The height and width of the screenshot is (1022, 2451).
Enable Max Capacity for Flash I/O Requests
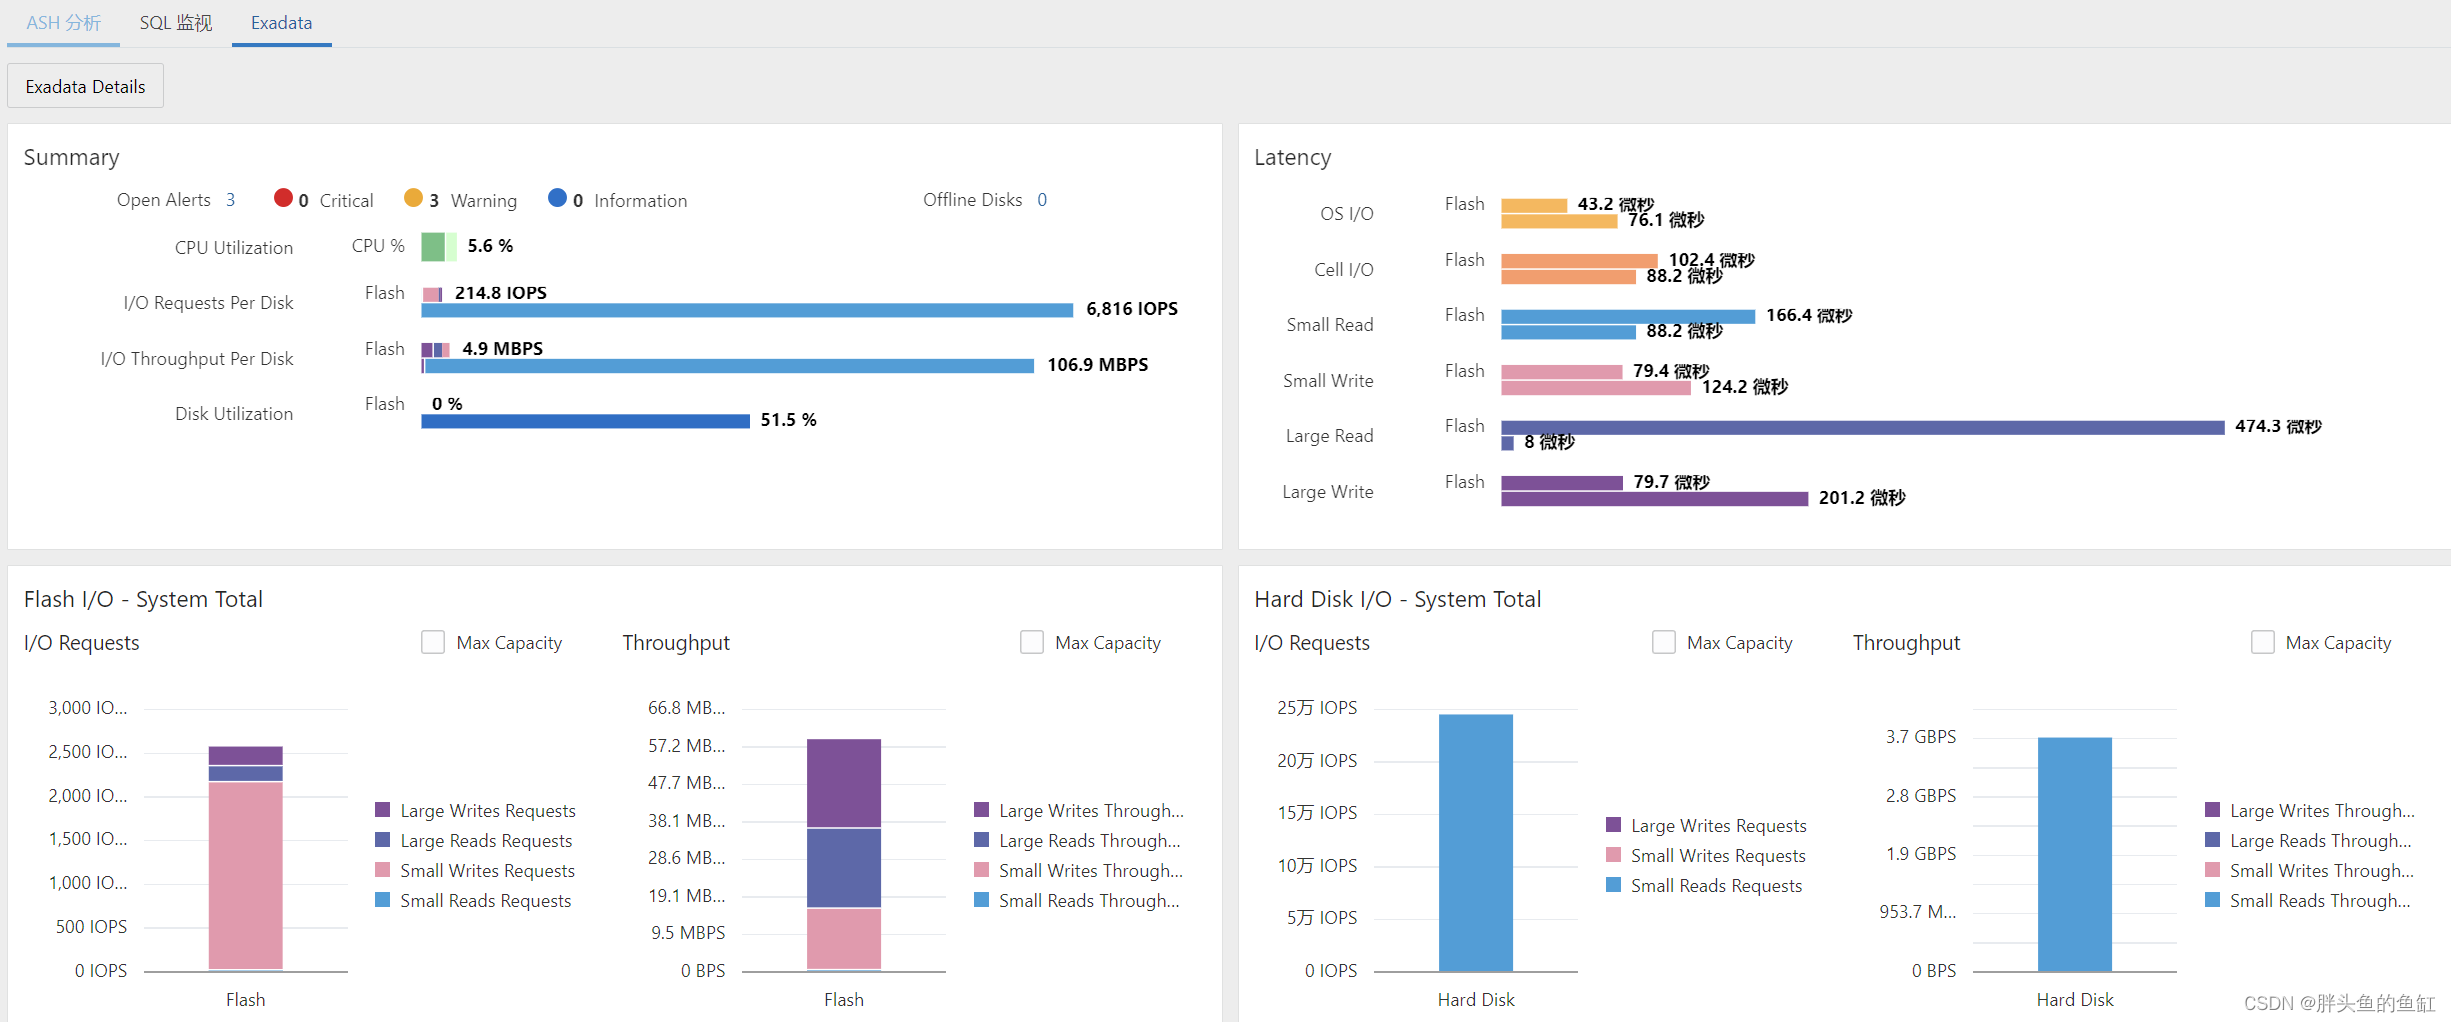pyautogui.click(x=433, y=642)
